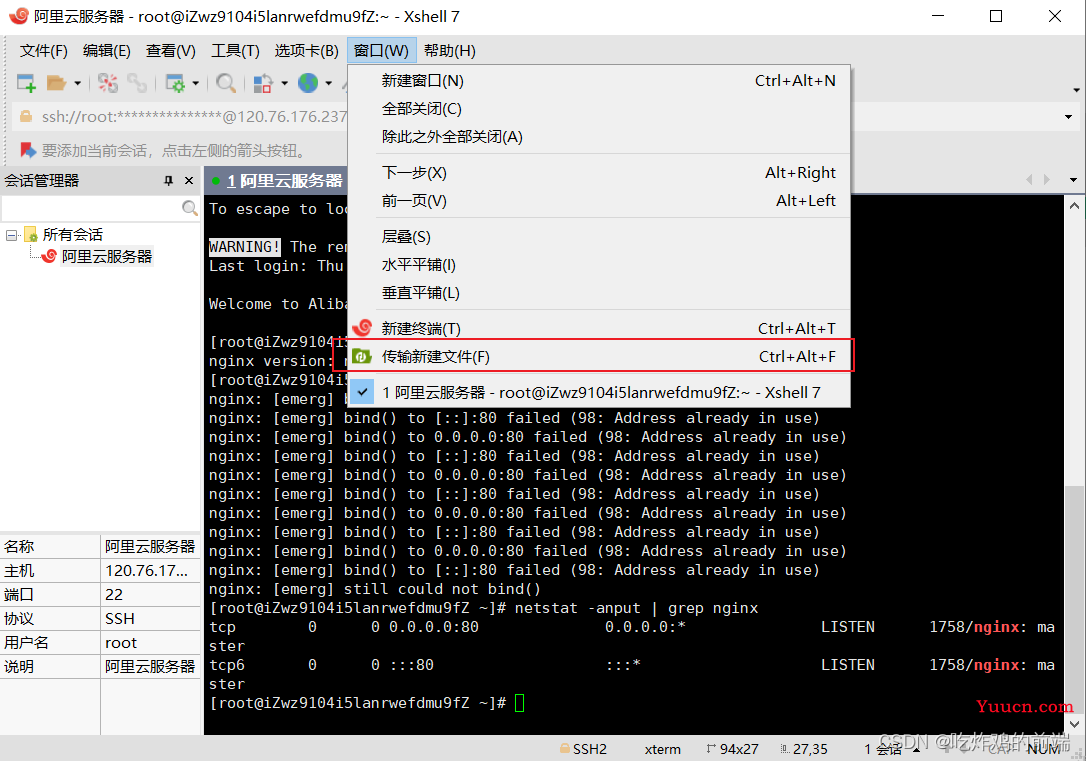Close the open 窗口(W) menu header
This screenshot has width=1086, height=761.
tap(382, 51)
